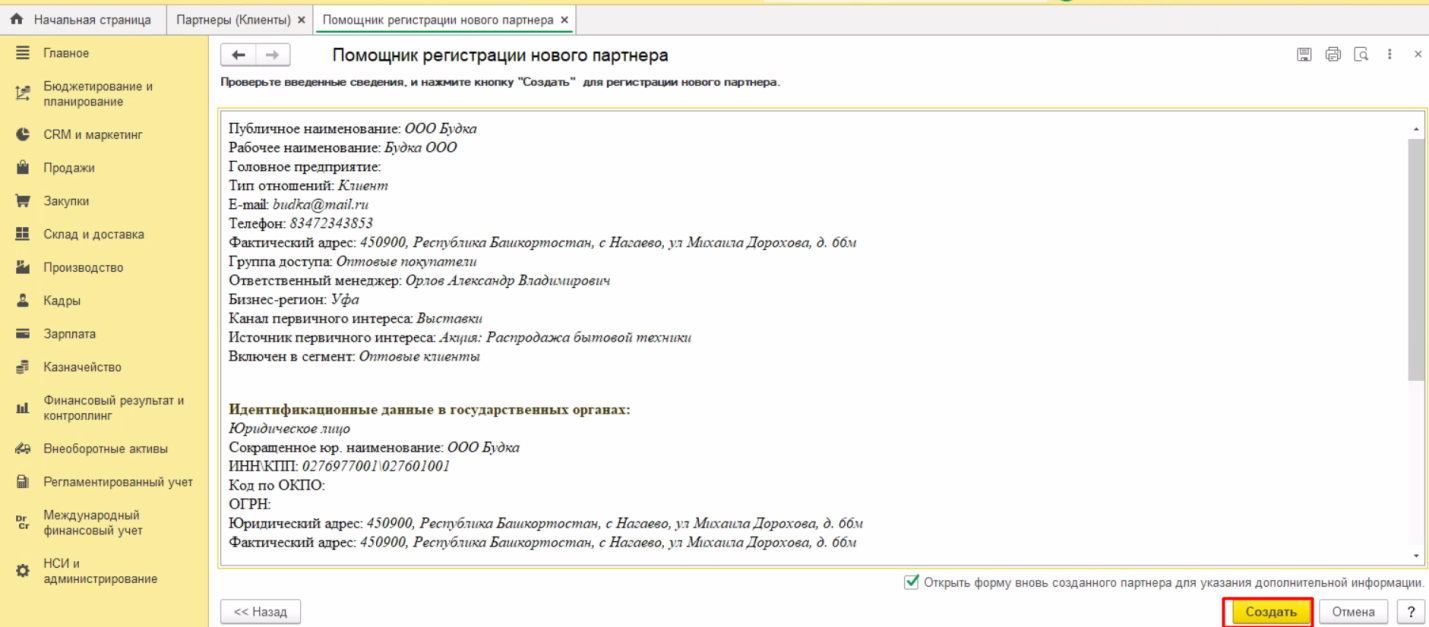This screenshot has height=627, width=1429.
Task: Open НСИ и администрирование gear section
Action: coord(99,571)
